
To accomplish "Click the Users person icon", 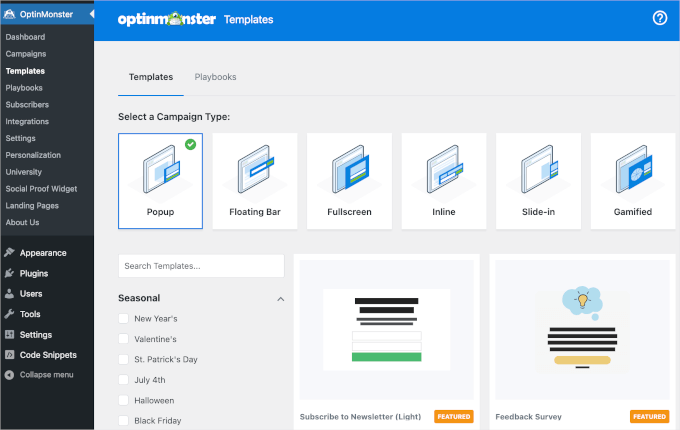I will [10, 293].
